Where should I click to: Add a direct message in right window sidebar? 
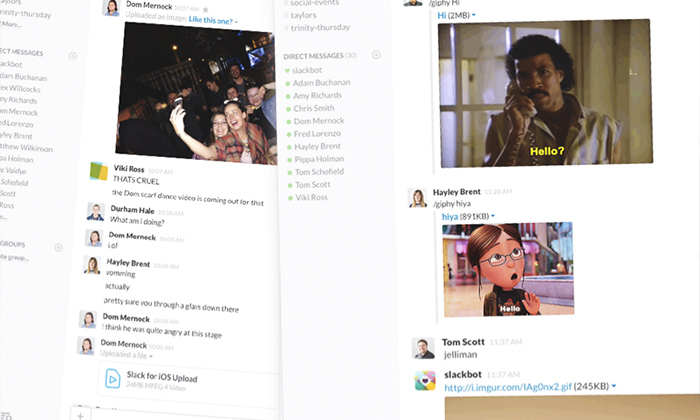click(376, 55)
